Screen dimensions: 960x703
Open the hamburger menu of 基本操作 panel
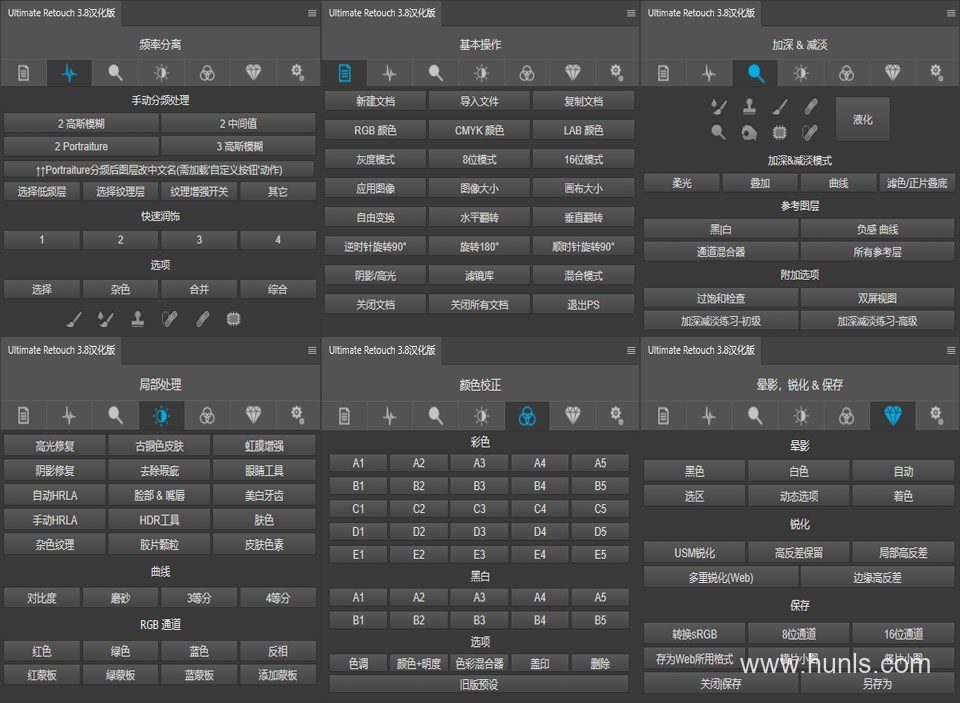point(631,13)
